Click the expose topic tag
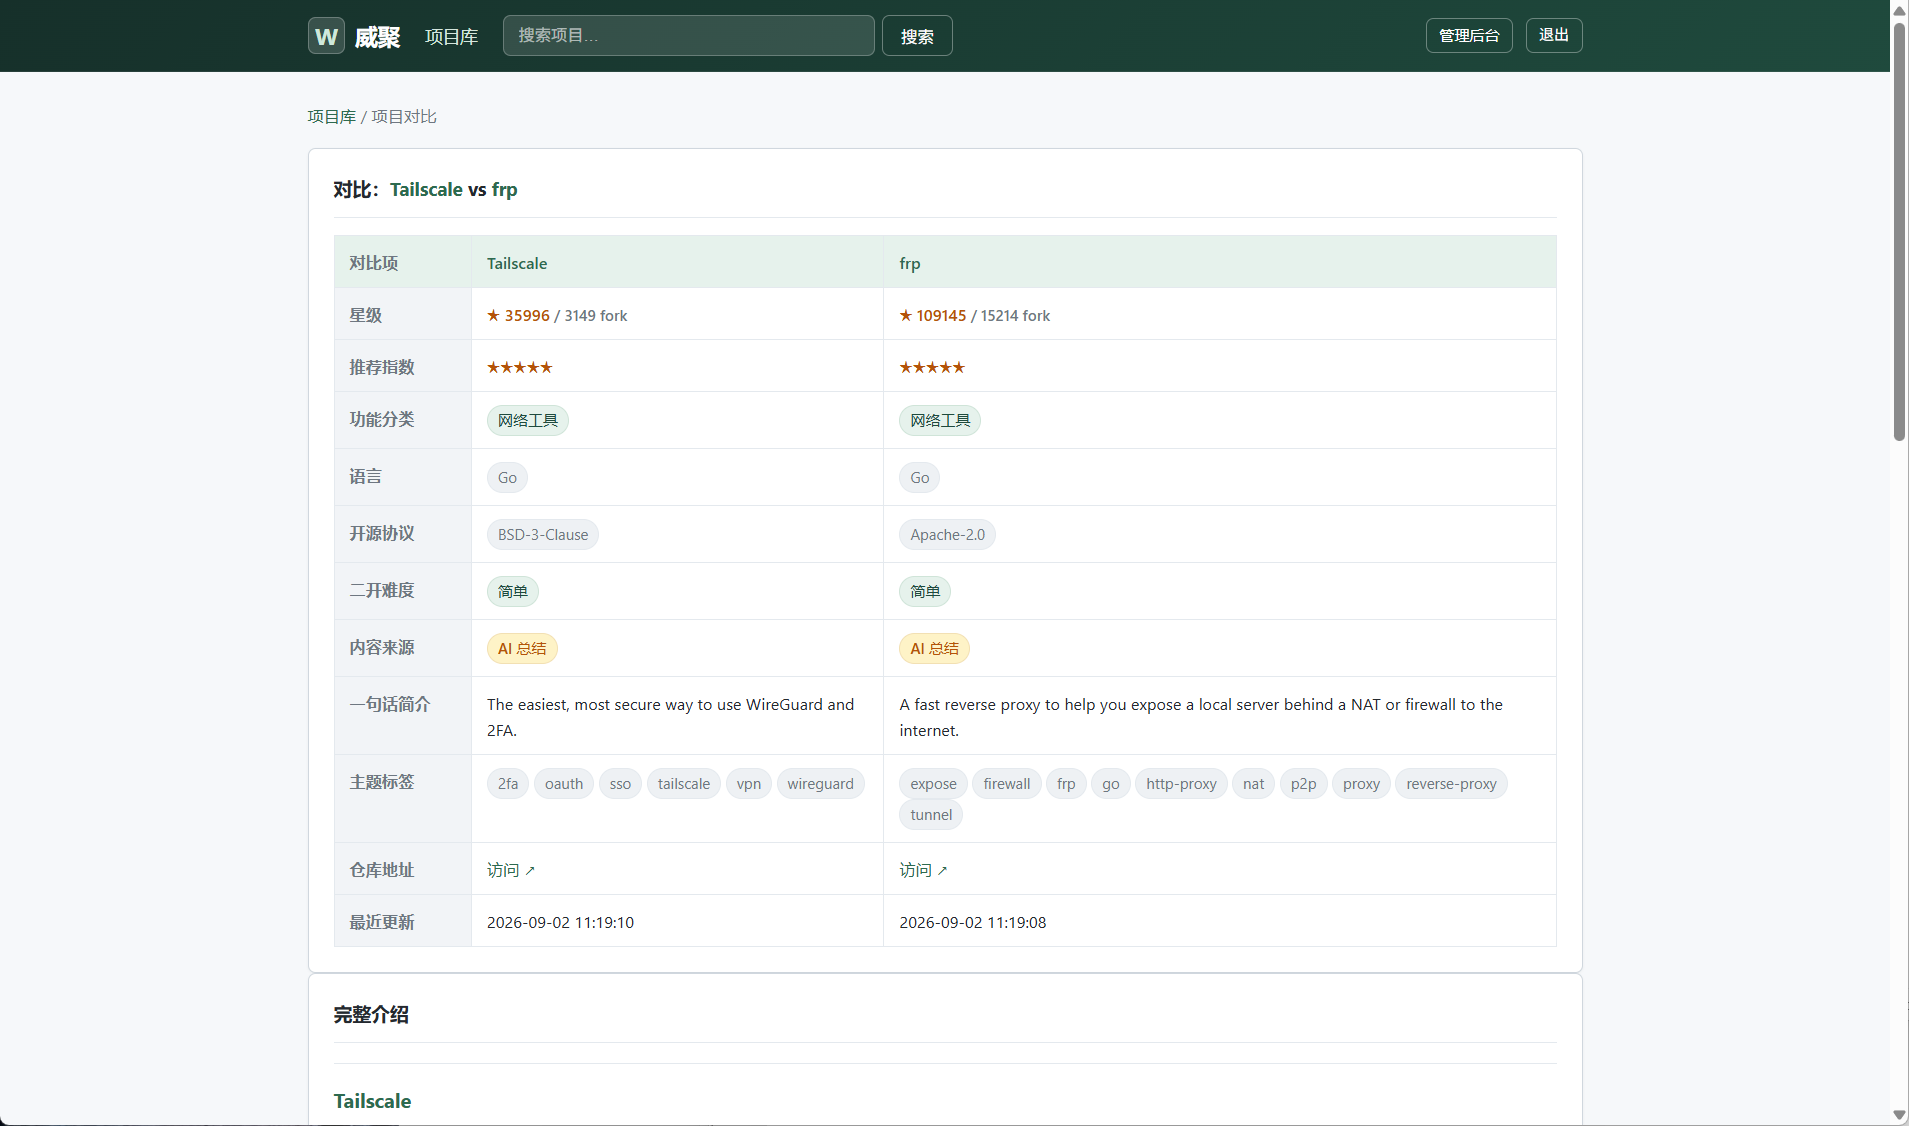1909x1126 pixels. [933, 784]
